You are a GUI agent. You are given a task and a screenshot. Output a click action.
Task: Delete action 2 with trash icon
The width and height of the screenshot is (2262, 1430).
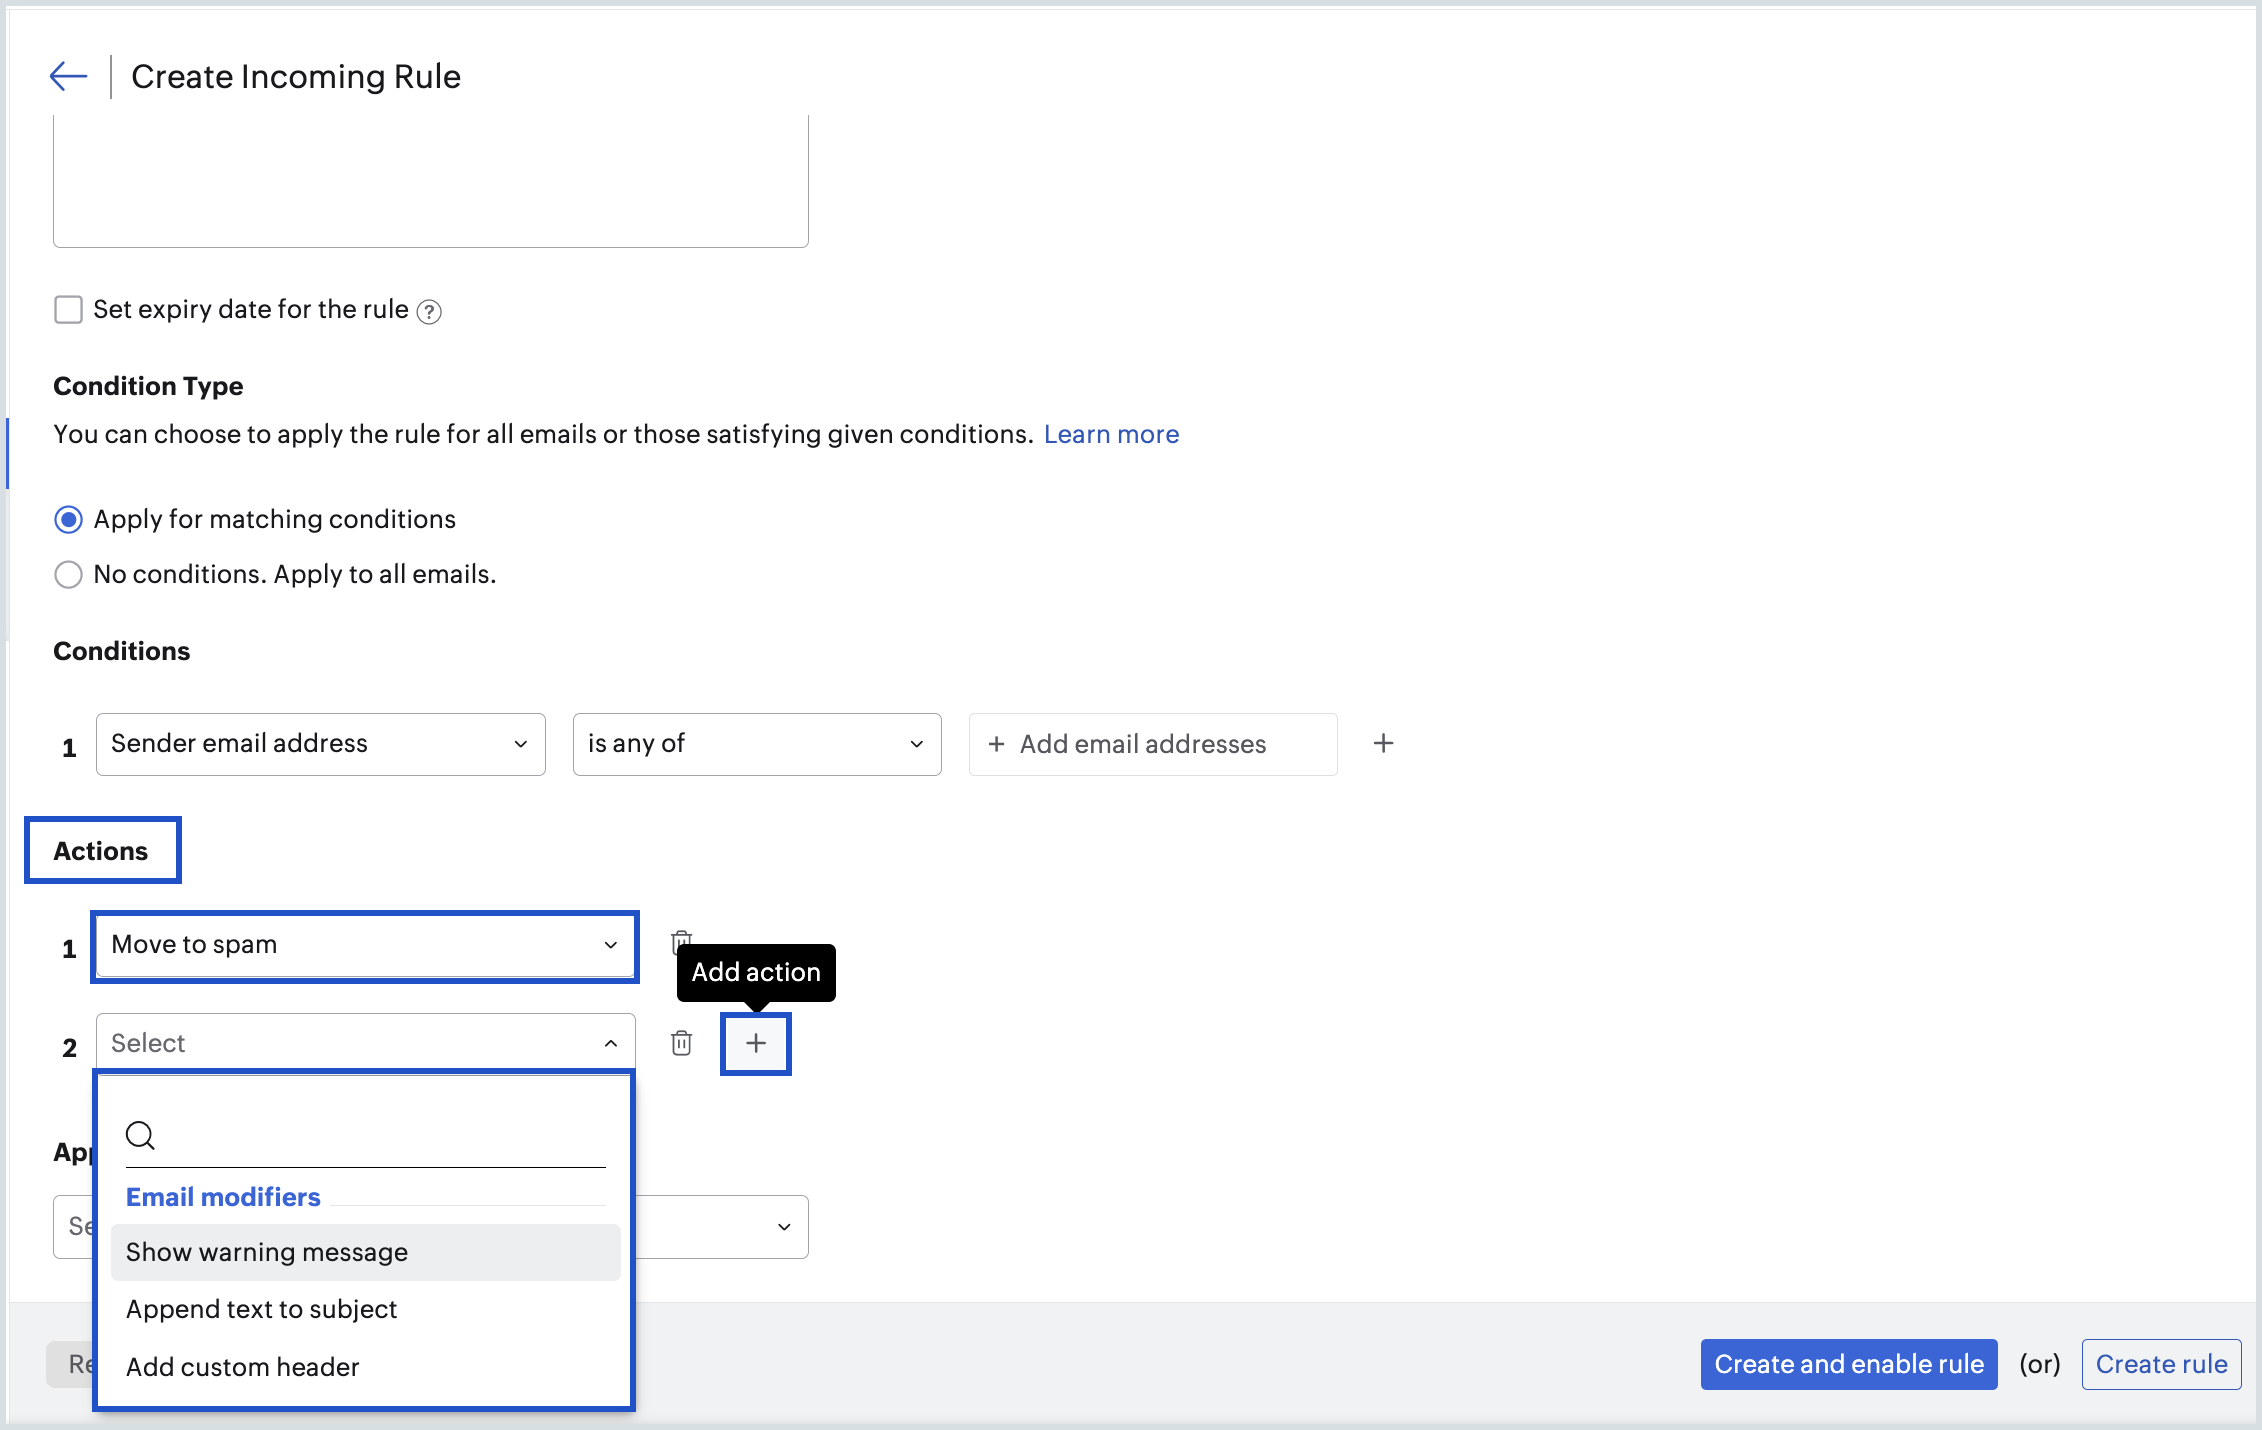[681, 1043]
